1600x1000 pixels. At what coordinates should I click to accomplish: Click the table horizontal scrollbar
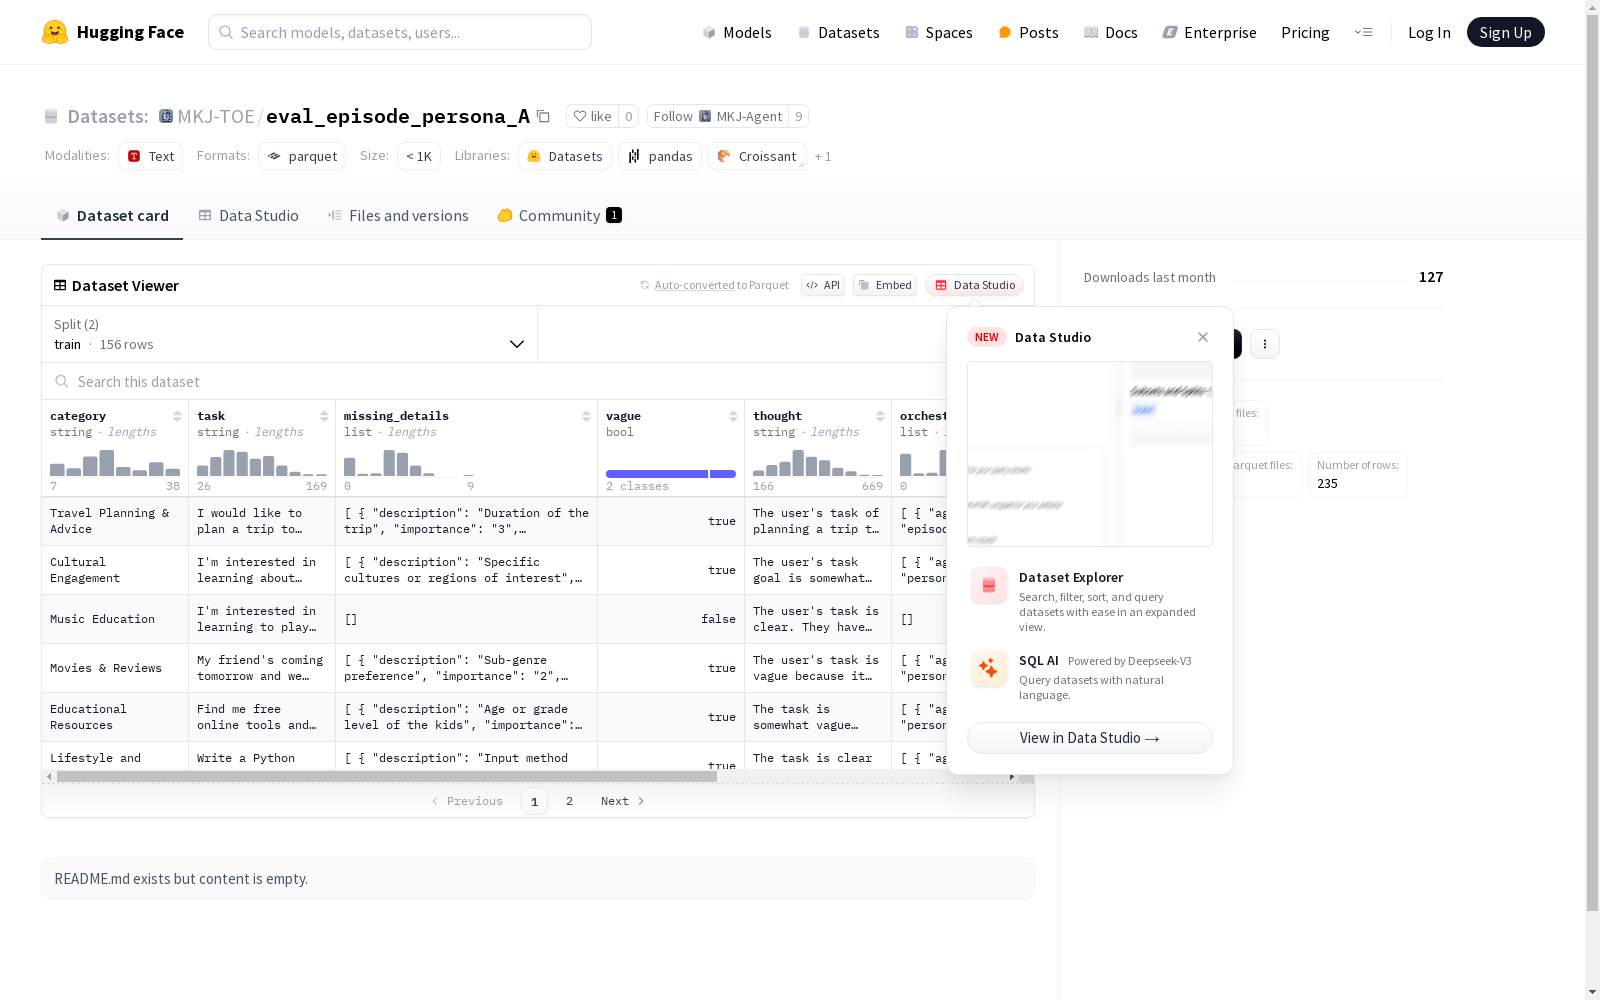click(387, 776)
